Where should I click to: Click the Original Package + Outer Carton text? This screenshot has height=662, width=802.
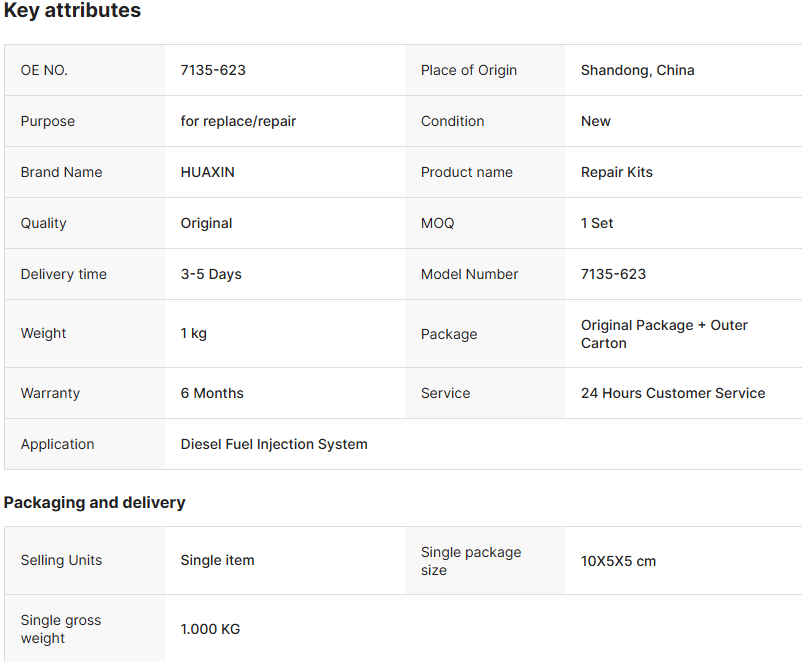coord(664,334)
